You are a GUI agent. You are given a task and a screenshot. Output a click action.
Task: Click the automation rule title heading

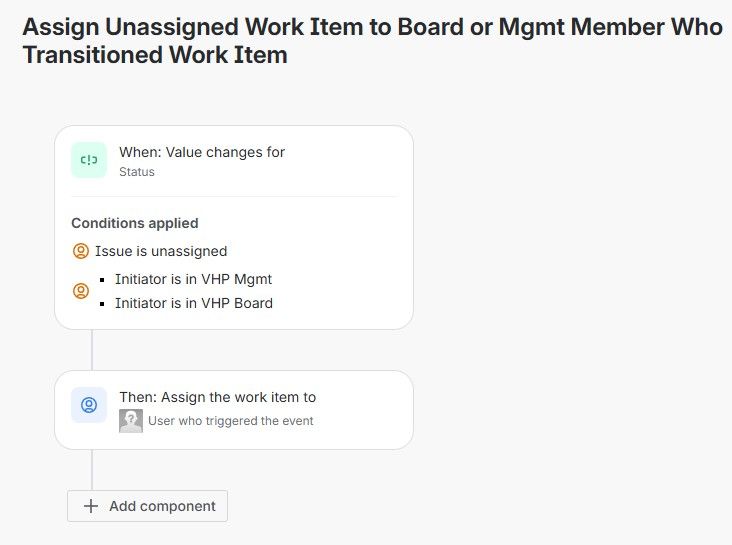point(372,41)
